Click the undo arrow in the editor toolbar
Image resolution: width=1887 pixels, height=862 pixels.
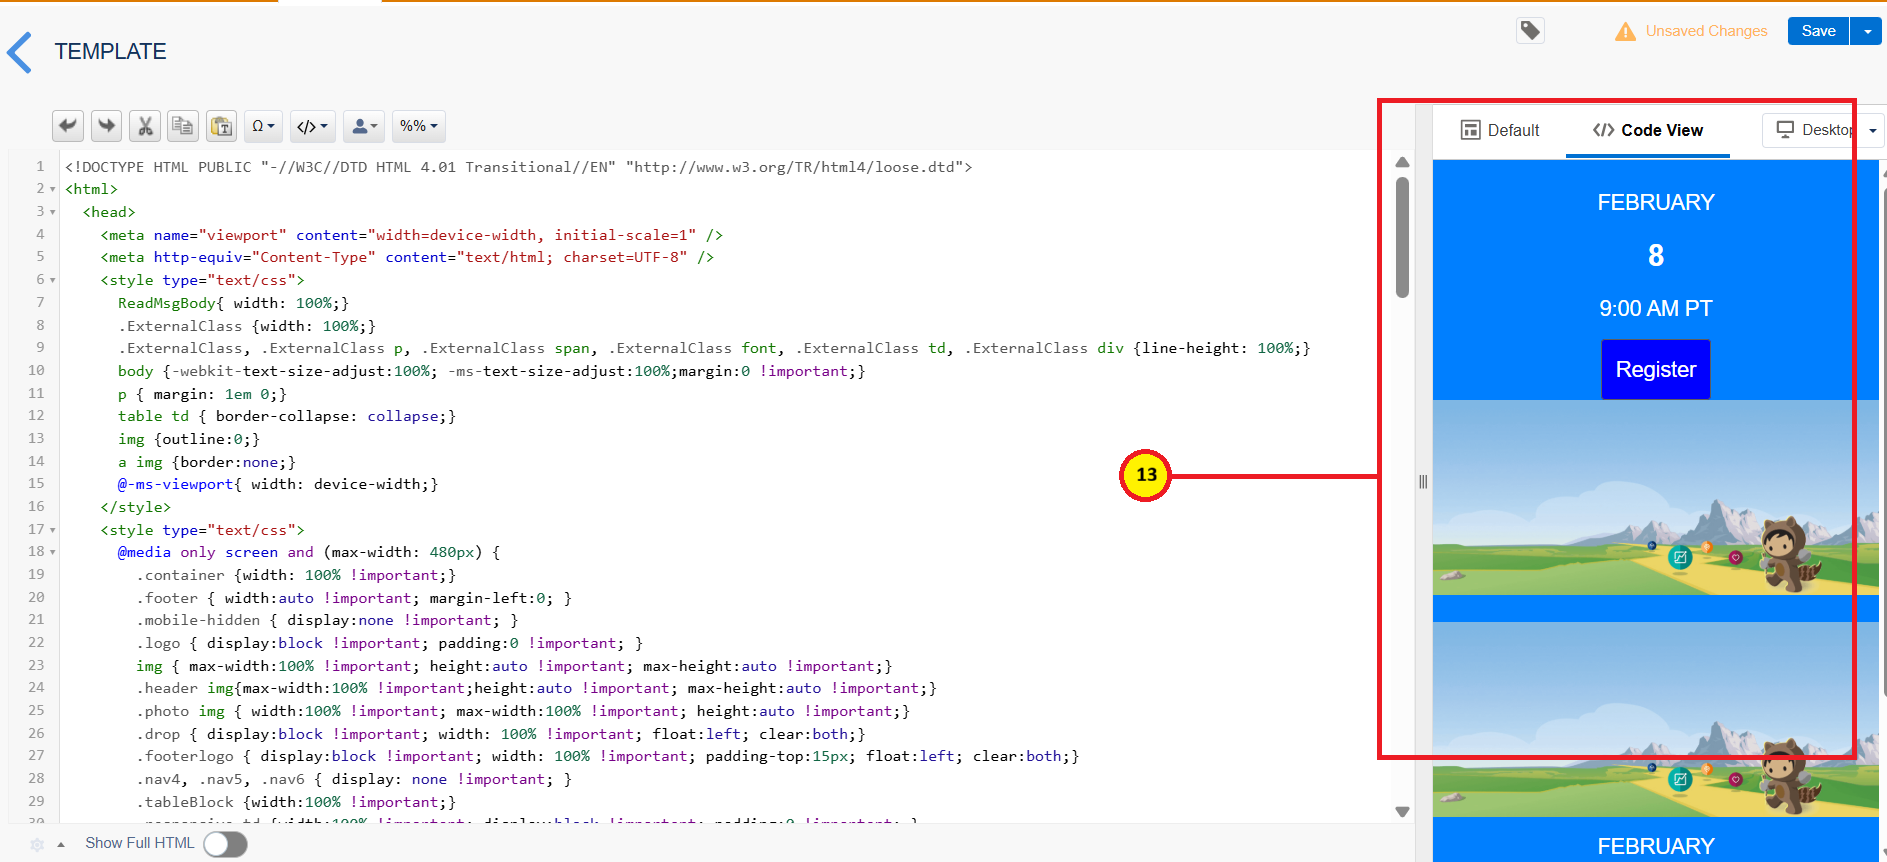coord(67,126)
